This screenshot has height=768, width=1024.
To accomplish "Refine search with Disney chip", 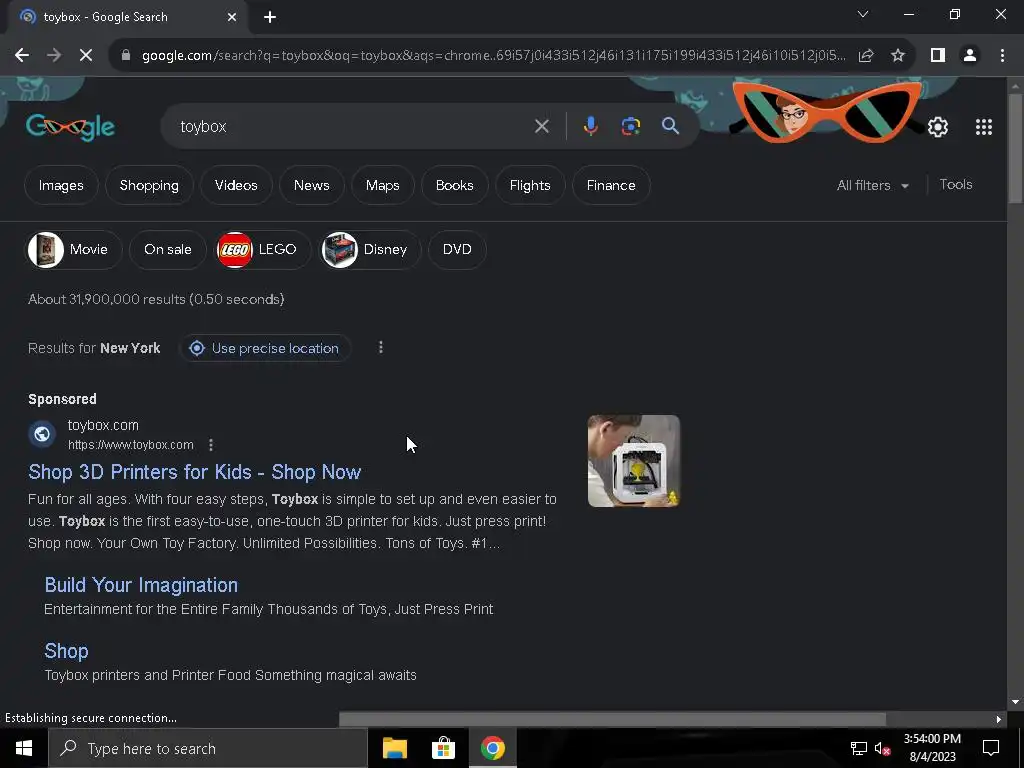I will pos(370,249).
